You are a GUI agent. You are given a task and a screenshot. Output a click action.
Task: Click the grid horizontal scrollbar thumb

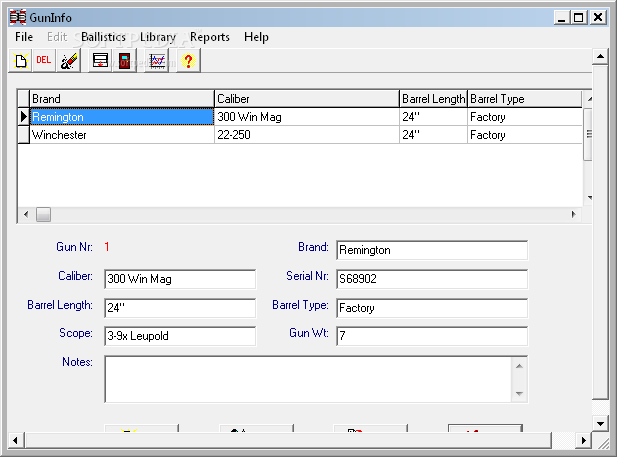click(x=43, y=215)
